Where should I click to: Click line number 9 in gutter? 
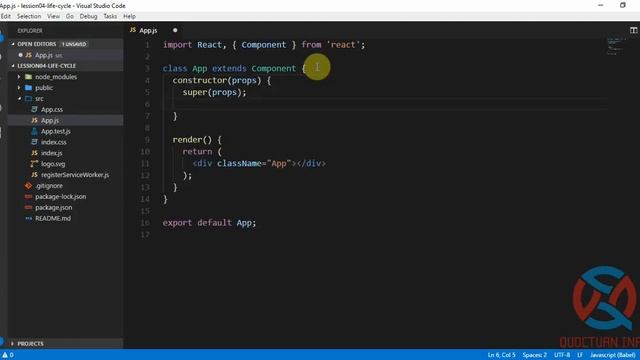coord(147,140)
